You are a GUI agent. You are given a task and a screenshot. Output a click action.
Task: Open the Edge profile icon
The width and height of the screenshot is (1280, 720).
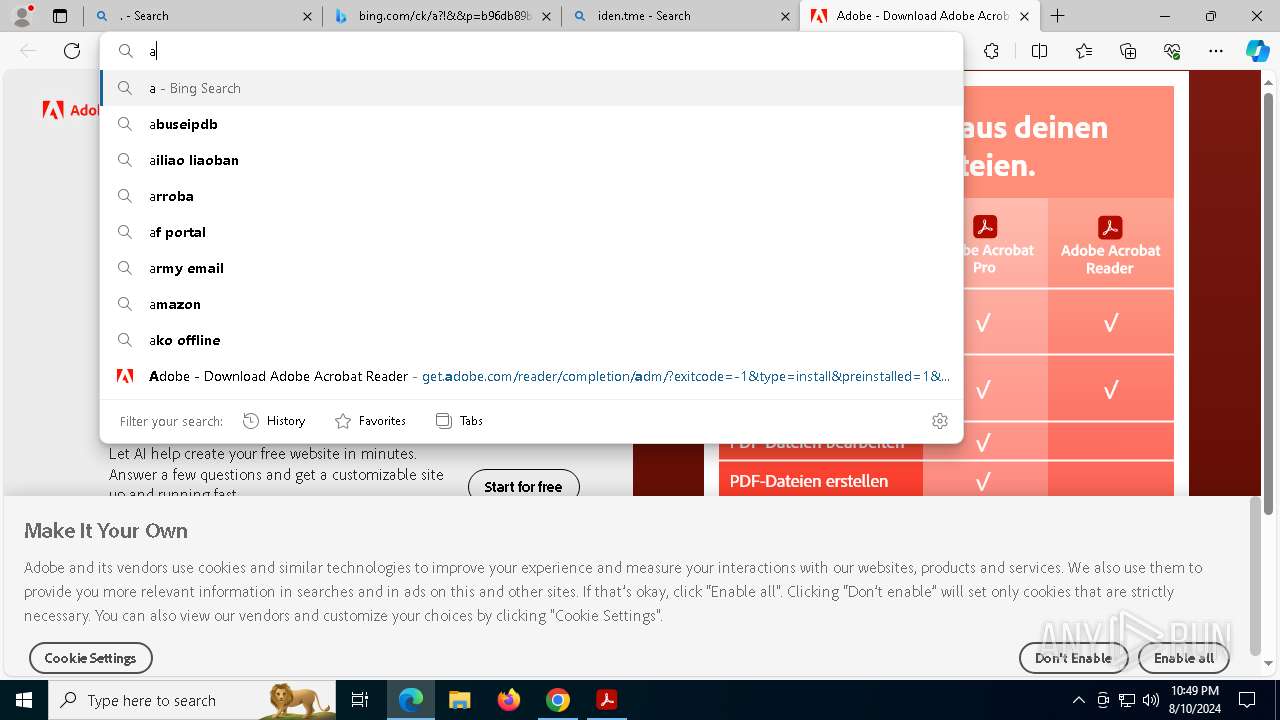tap(22, 16)
